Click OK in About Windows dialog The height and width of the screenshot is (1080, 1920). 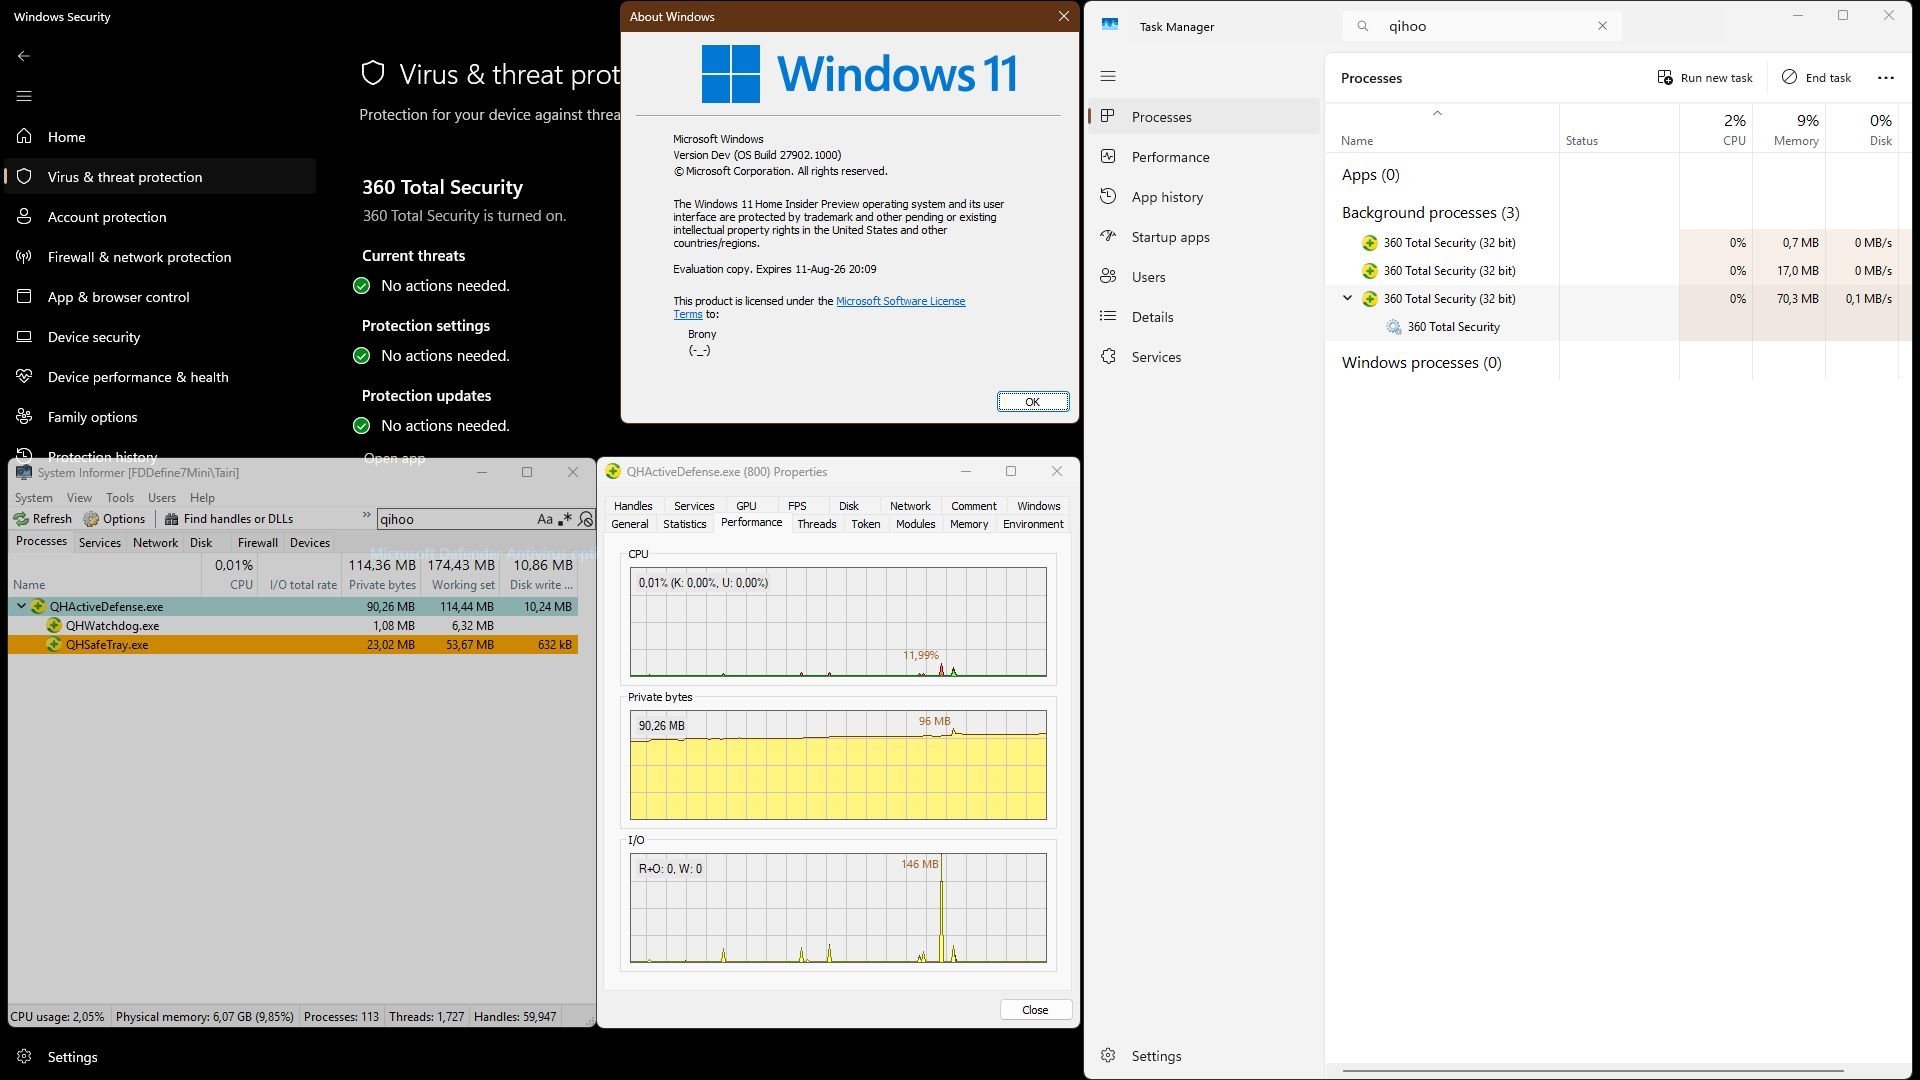click(x=1033, y=402)
